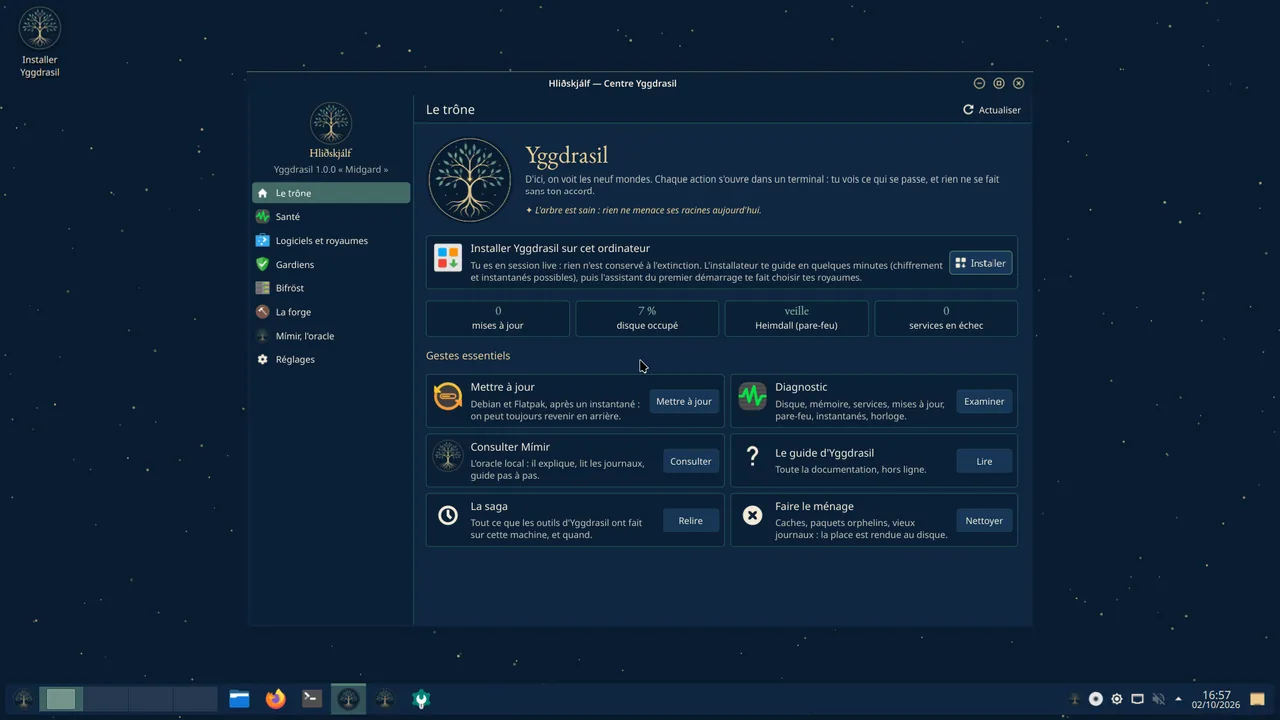The height and width of the screenshot is (720, 1280).
Task: Click the '0 mises à jour' stat tile
Action: (x=498, y=318)
